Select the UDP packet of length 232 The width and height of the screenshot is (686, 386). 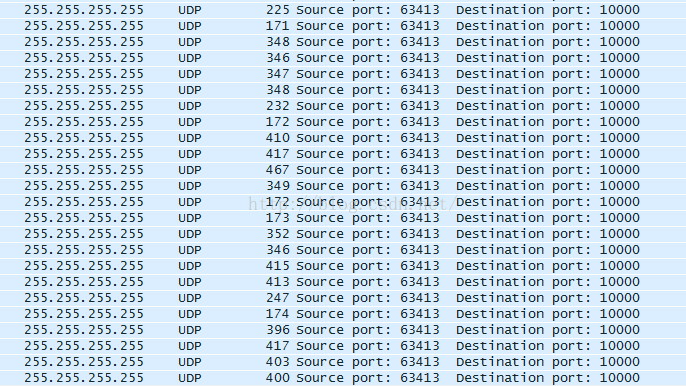343,106
